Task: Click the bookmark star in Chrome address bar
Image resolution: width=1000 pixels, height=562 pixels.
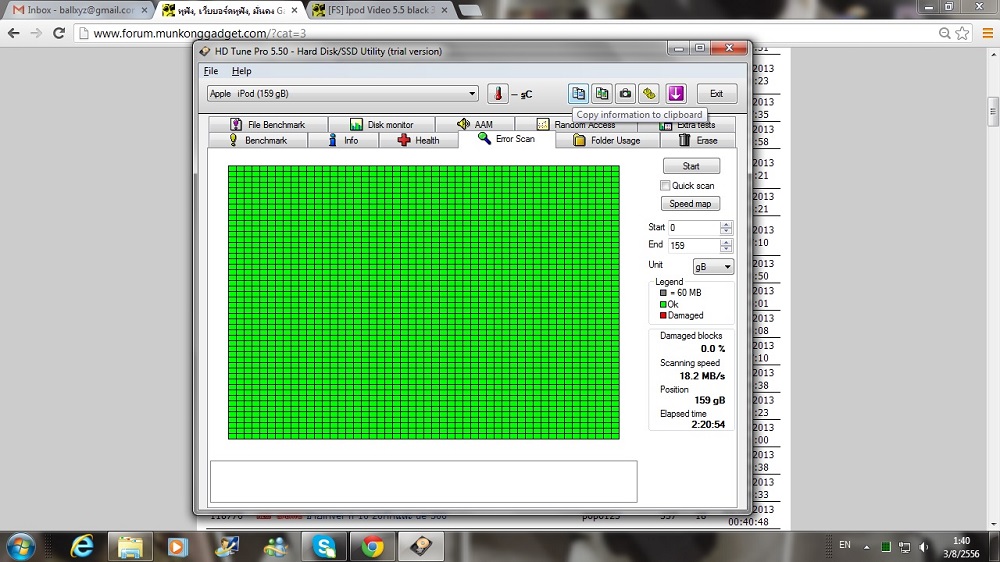Action: 962,33
